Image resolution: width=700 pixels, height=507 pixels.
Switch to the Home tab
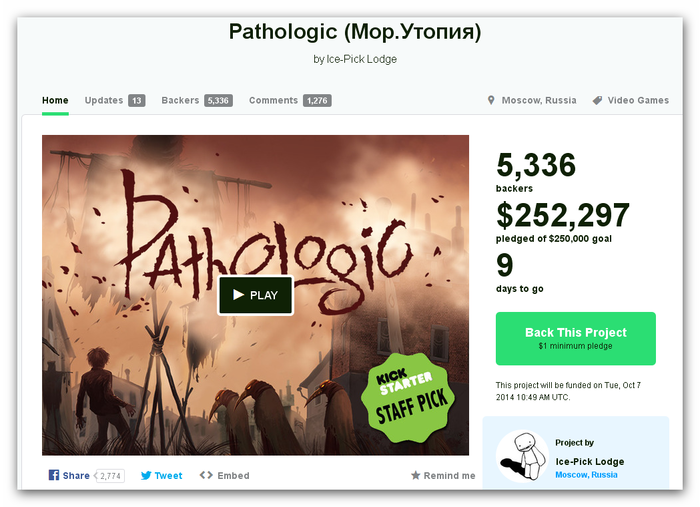(x=55, y=100)
